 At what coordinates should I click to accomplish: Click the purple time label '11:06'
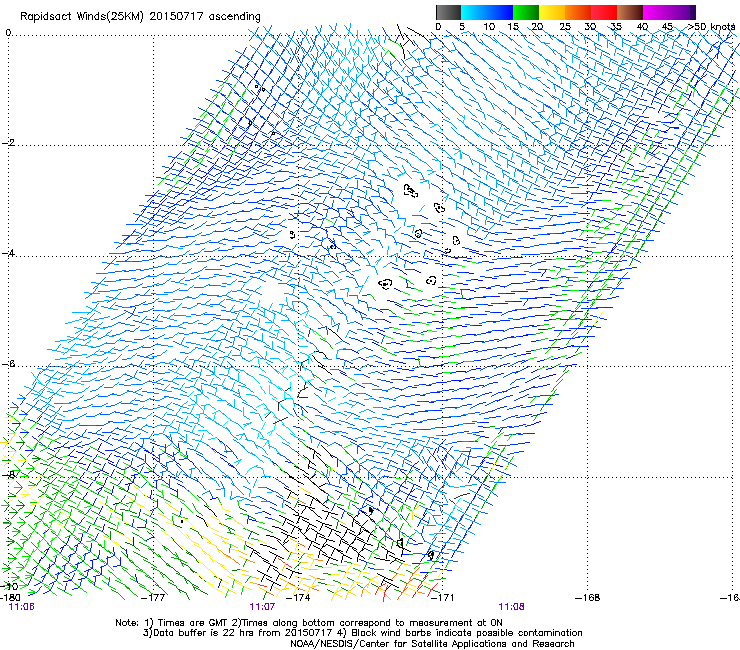(x=21, y=607)
